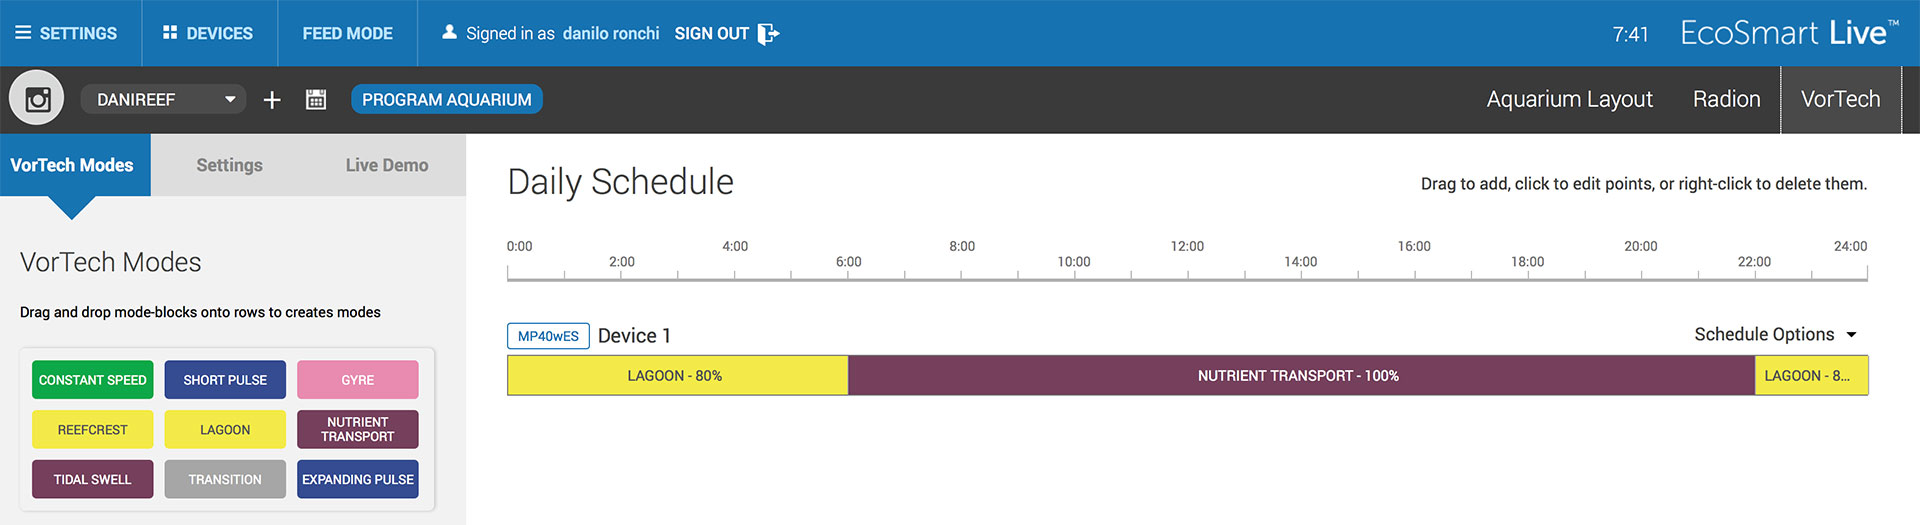Click the aquarium camera photo icon

[37, 99]
